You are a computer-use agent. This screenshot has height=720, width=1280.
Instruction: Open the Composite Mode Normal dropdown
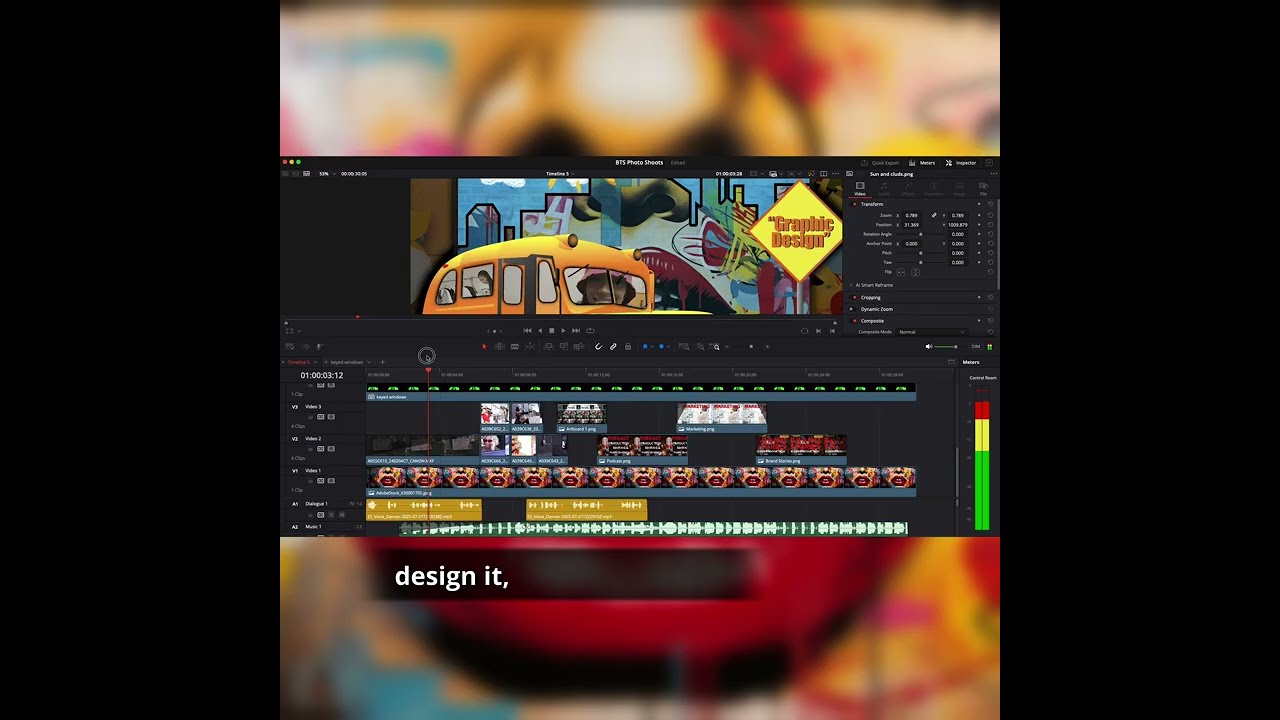(931, 332)
